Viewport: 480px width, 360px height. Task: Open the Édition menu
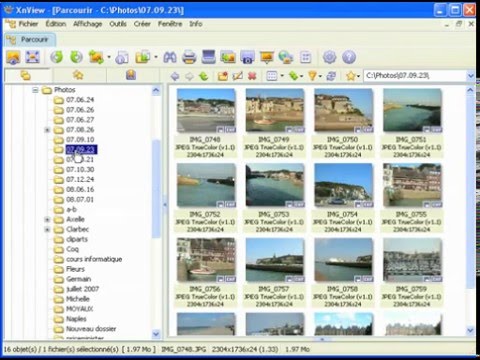(56, 24)
